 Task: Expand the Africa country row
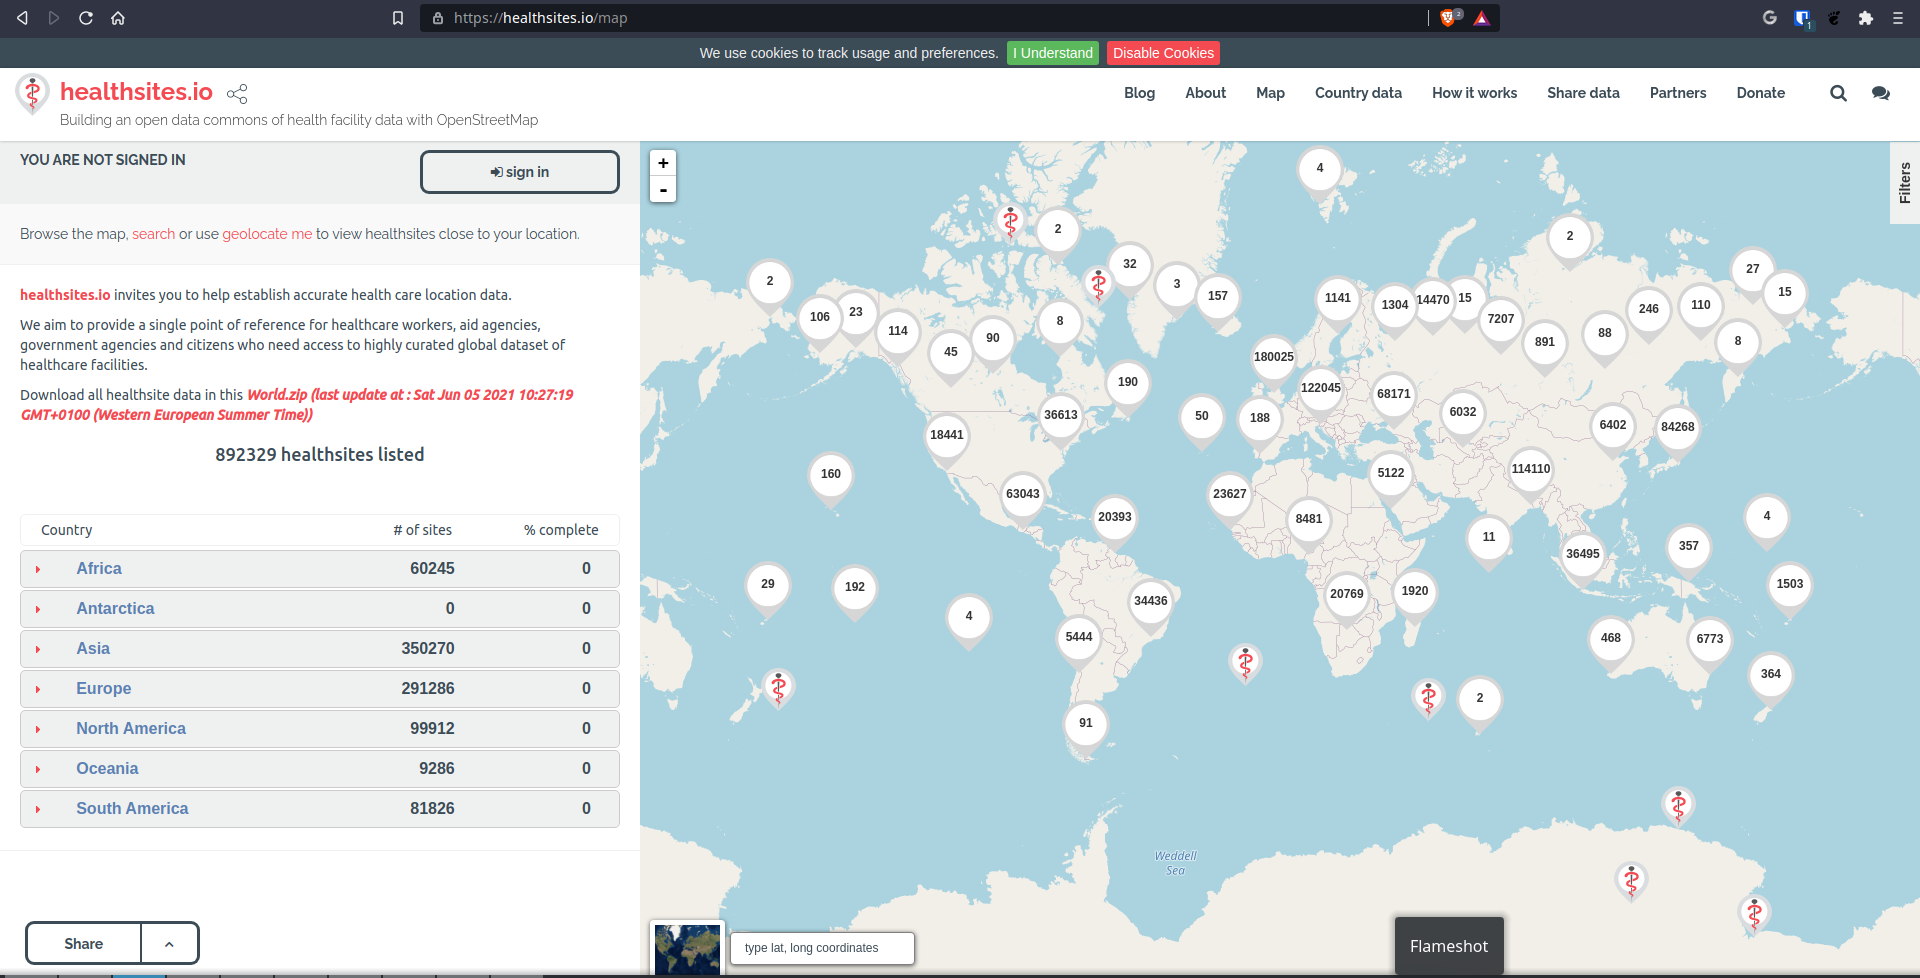[x=38, y=569]
